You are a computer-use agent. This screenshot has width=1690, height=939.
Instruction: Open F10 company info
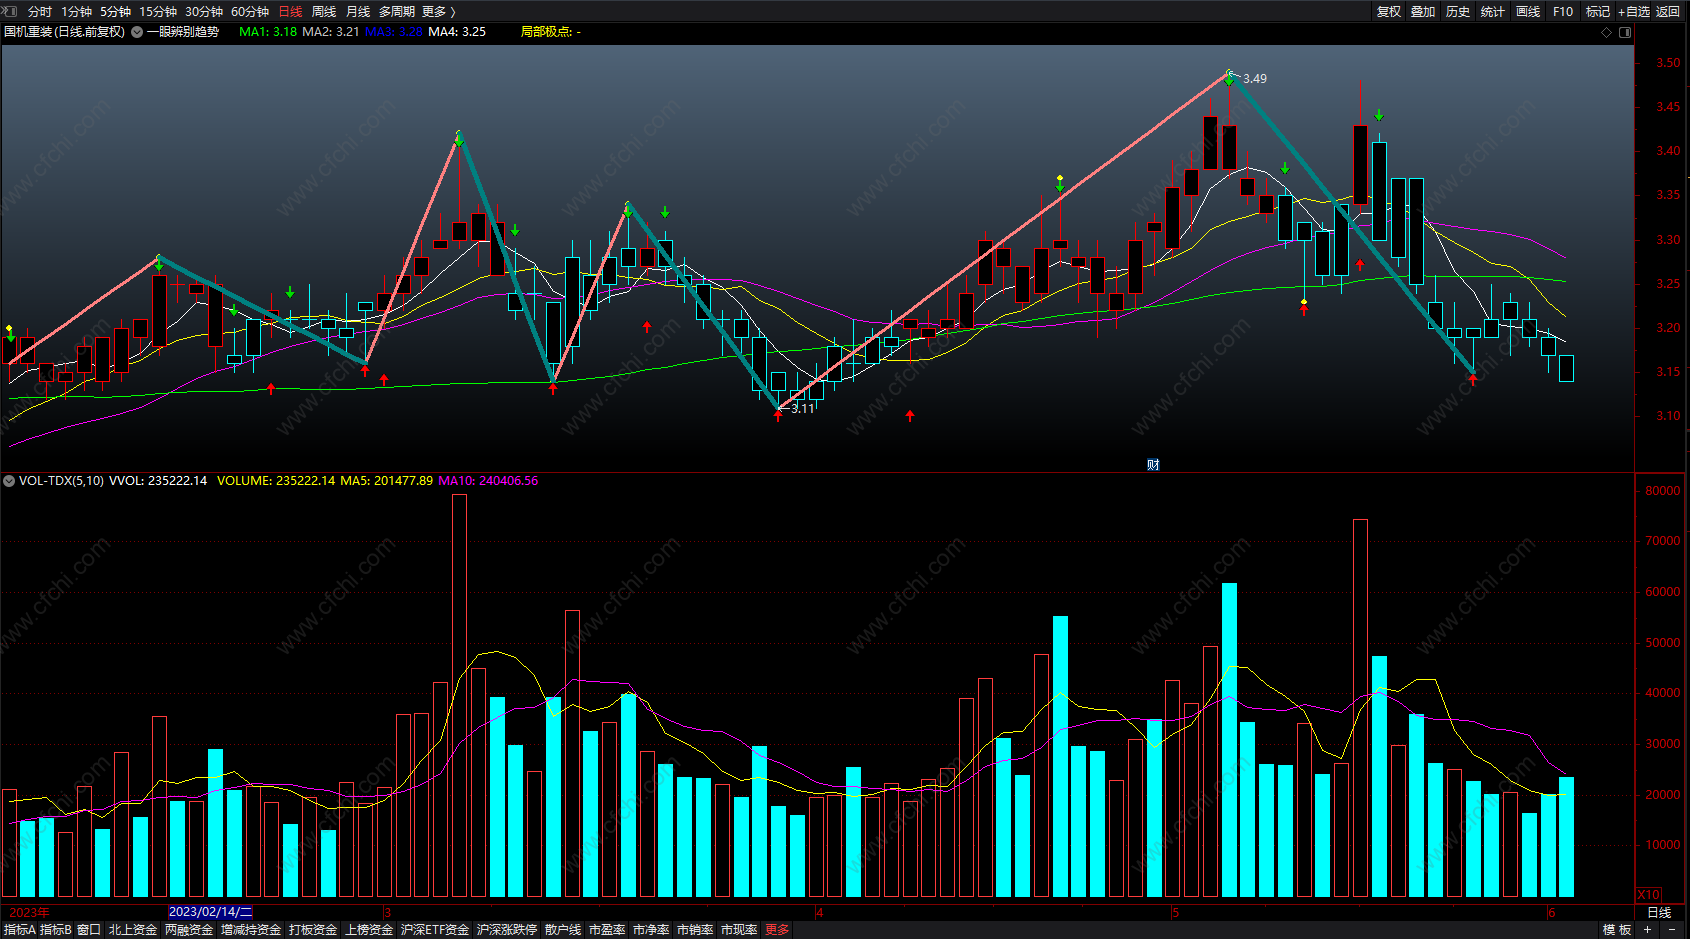[1563, 12]
